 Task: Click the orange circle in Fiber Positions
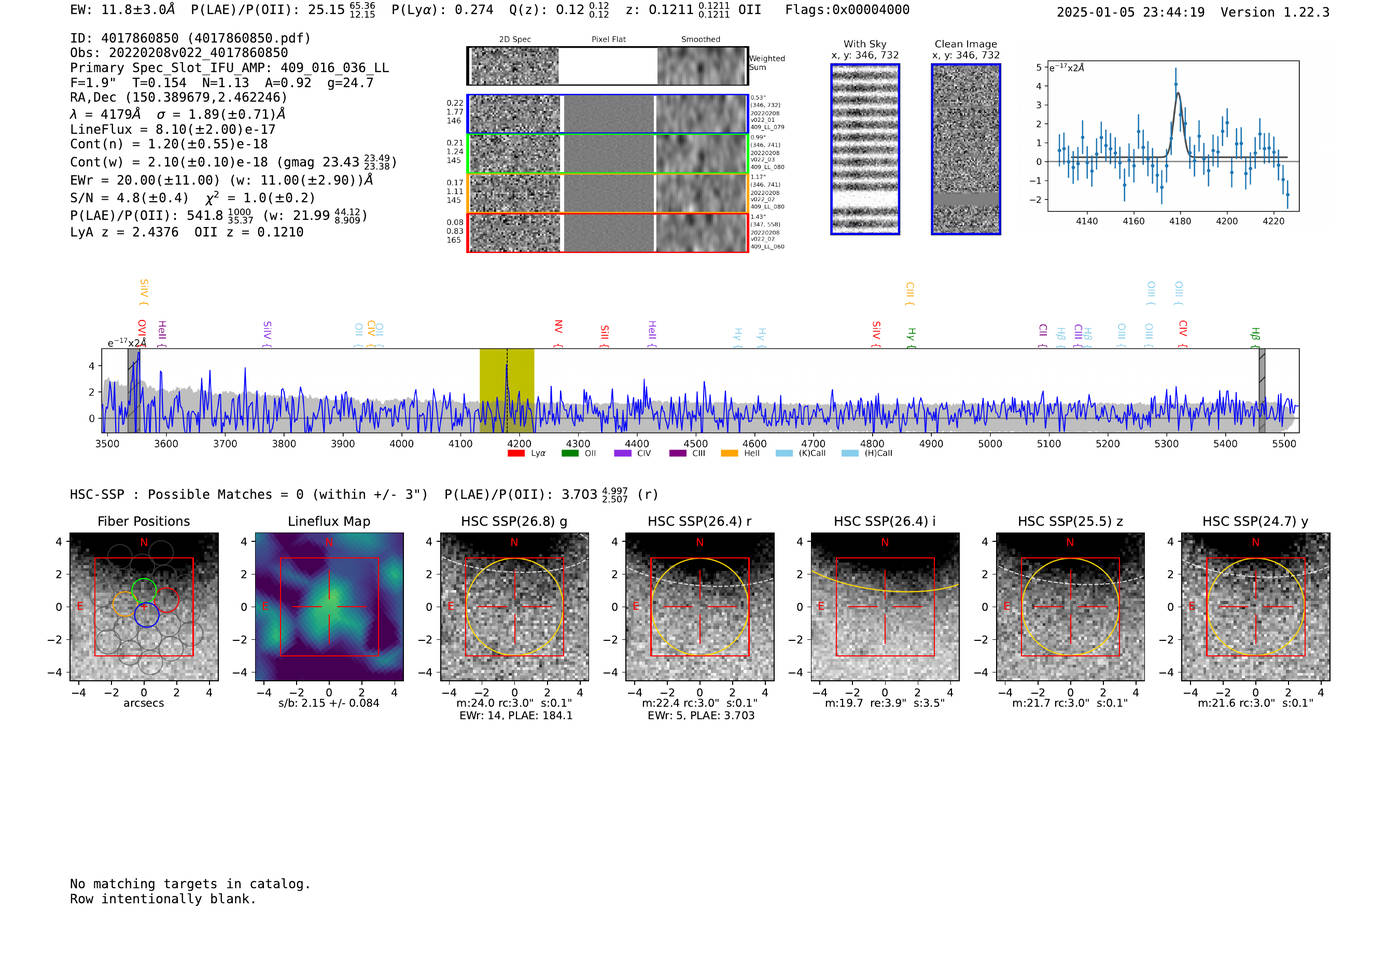click(124, 603)
